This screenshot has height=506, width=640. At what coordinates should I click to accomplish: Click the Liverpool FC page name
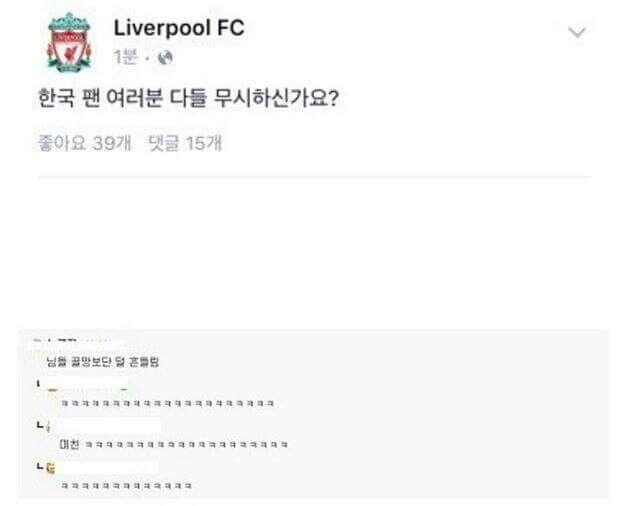point(179,28)
